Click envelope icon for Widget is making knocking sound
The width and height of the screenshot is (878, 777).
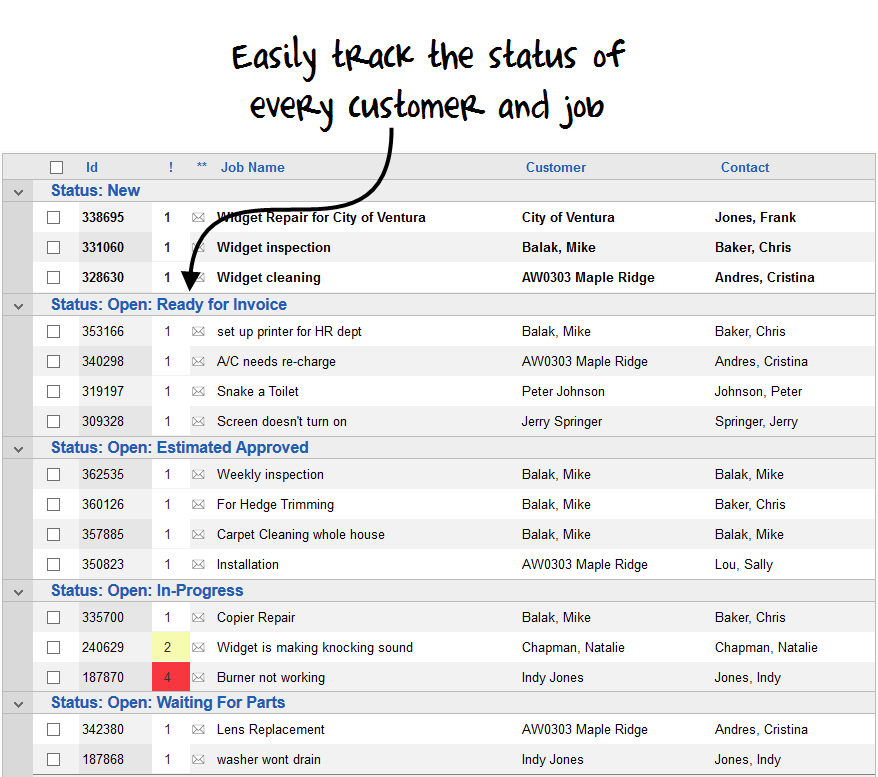pos(198,648)
